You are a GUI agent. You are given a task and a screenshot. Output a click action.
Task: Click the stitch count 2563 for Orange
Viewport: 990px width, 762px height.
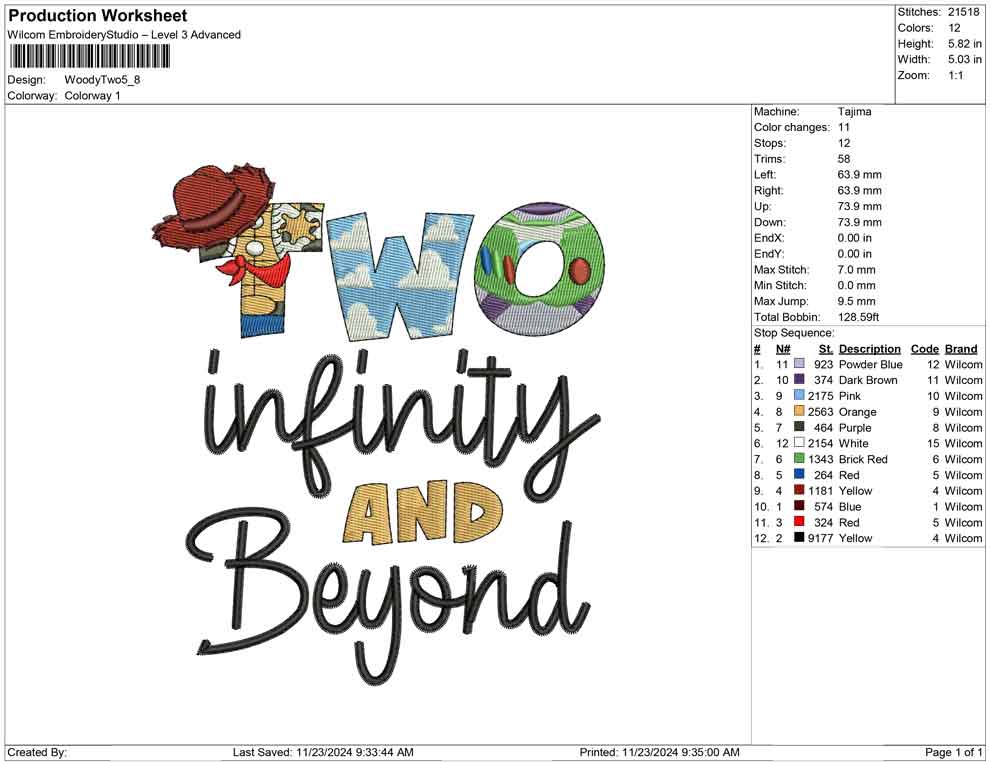click(820, 412)
